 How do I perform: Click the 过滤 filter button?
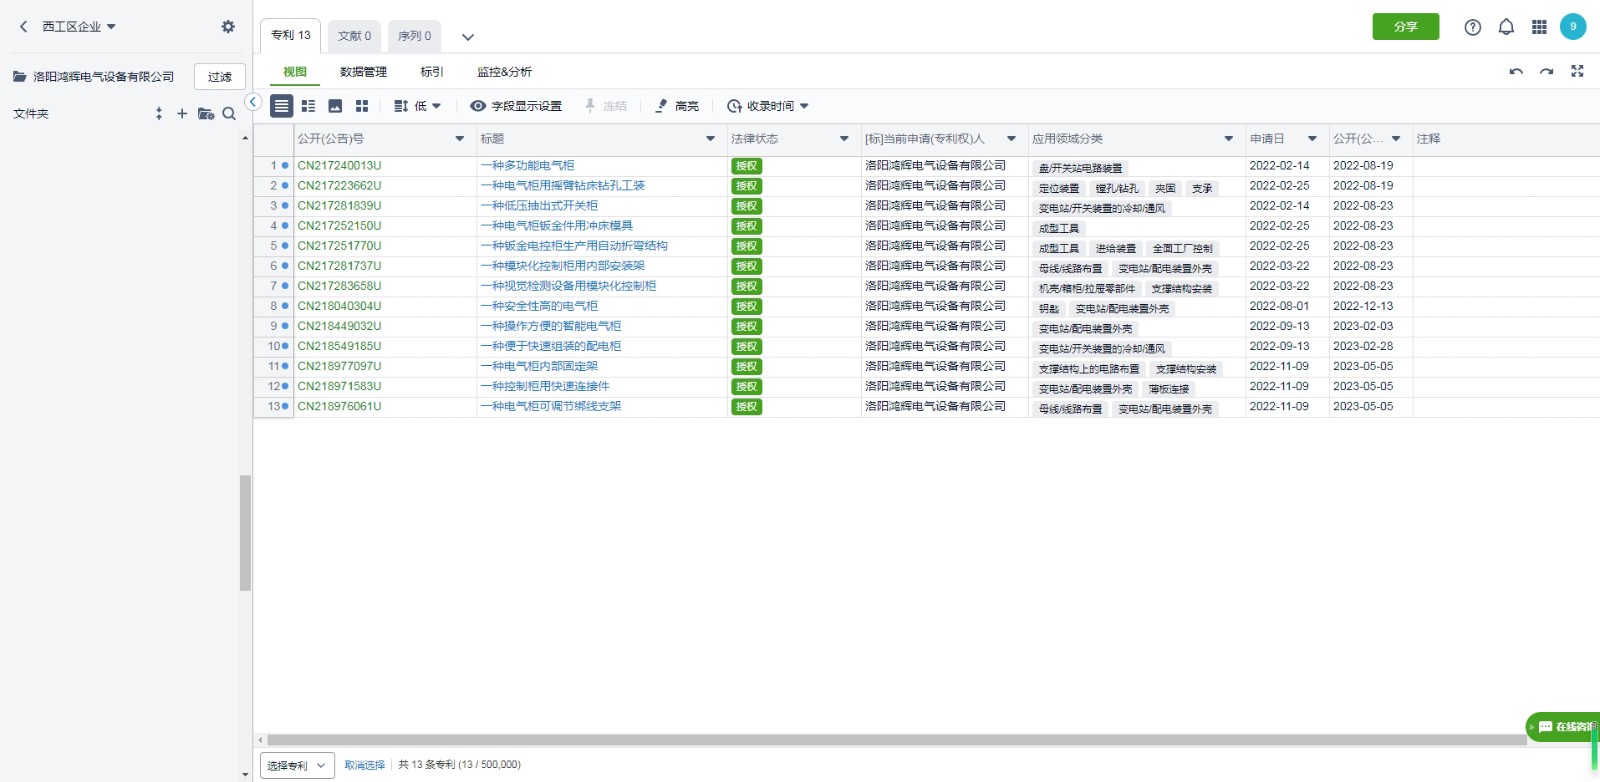click(220, 77)
